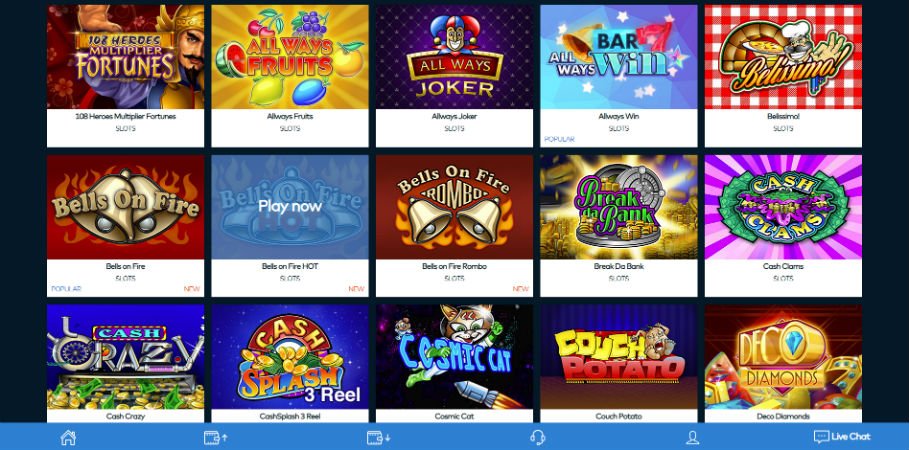909x450 pixels.
Task: Open the Allways Win slot thumbnail
Action: click(x=619, y=57)
